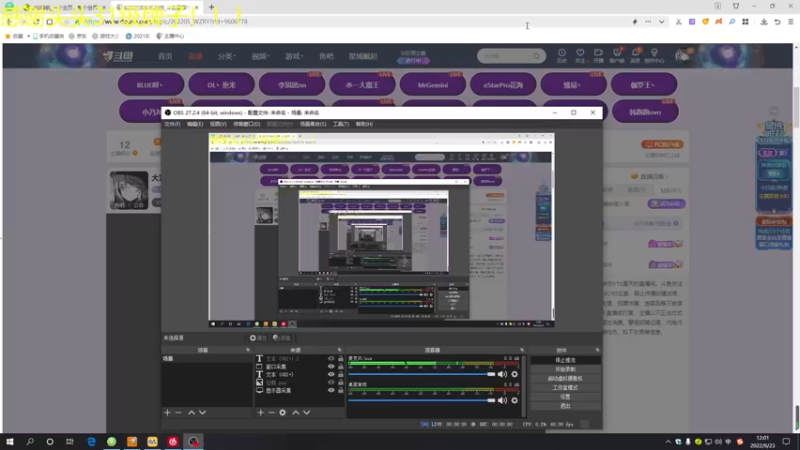The height and width of the screenshot is (450, 800).
Task: Mute the 麦克风/Aux speaker icon
Action: click(503, 374)
